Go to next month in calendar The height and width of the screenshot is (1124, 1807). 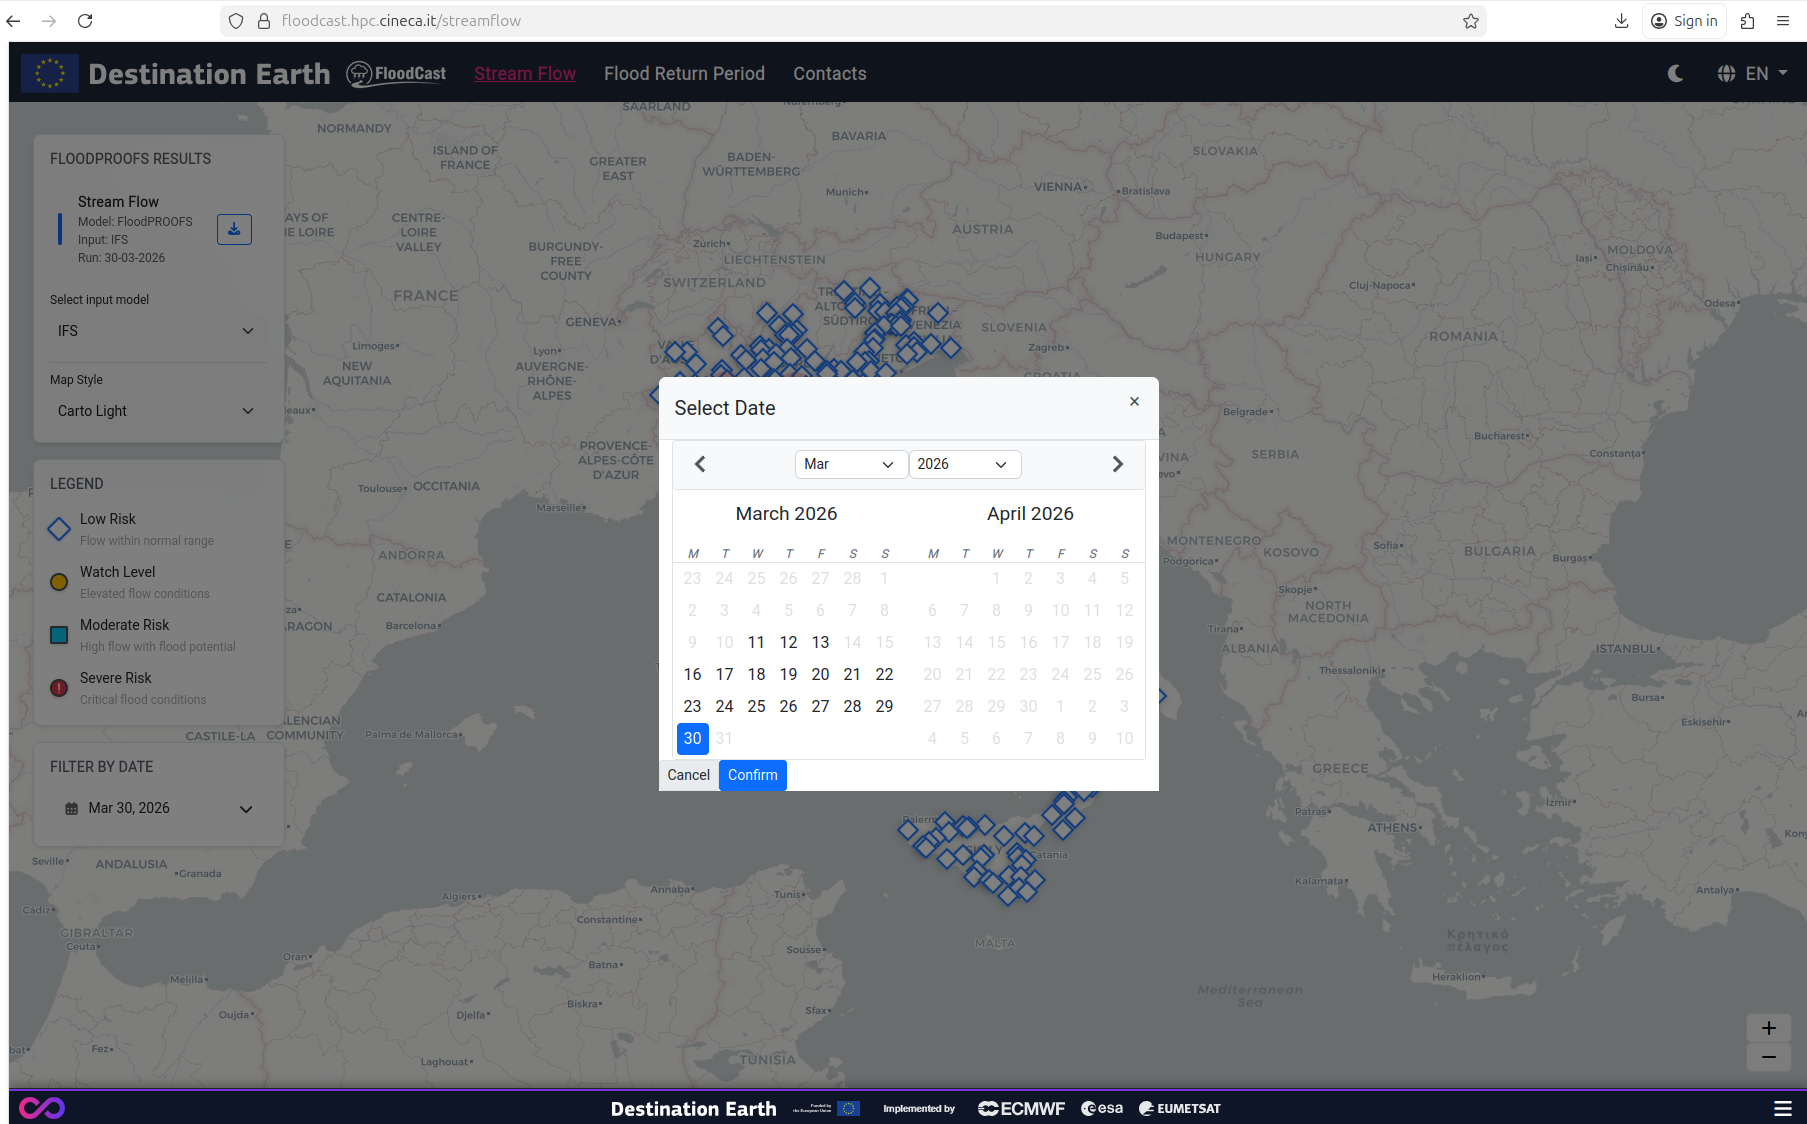tap(1118, 464)
